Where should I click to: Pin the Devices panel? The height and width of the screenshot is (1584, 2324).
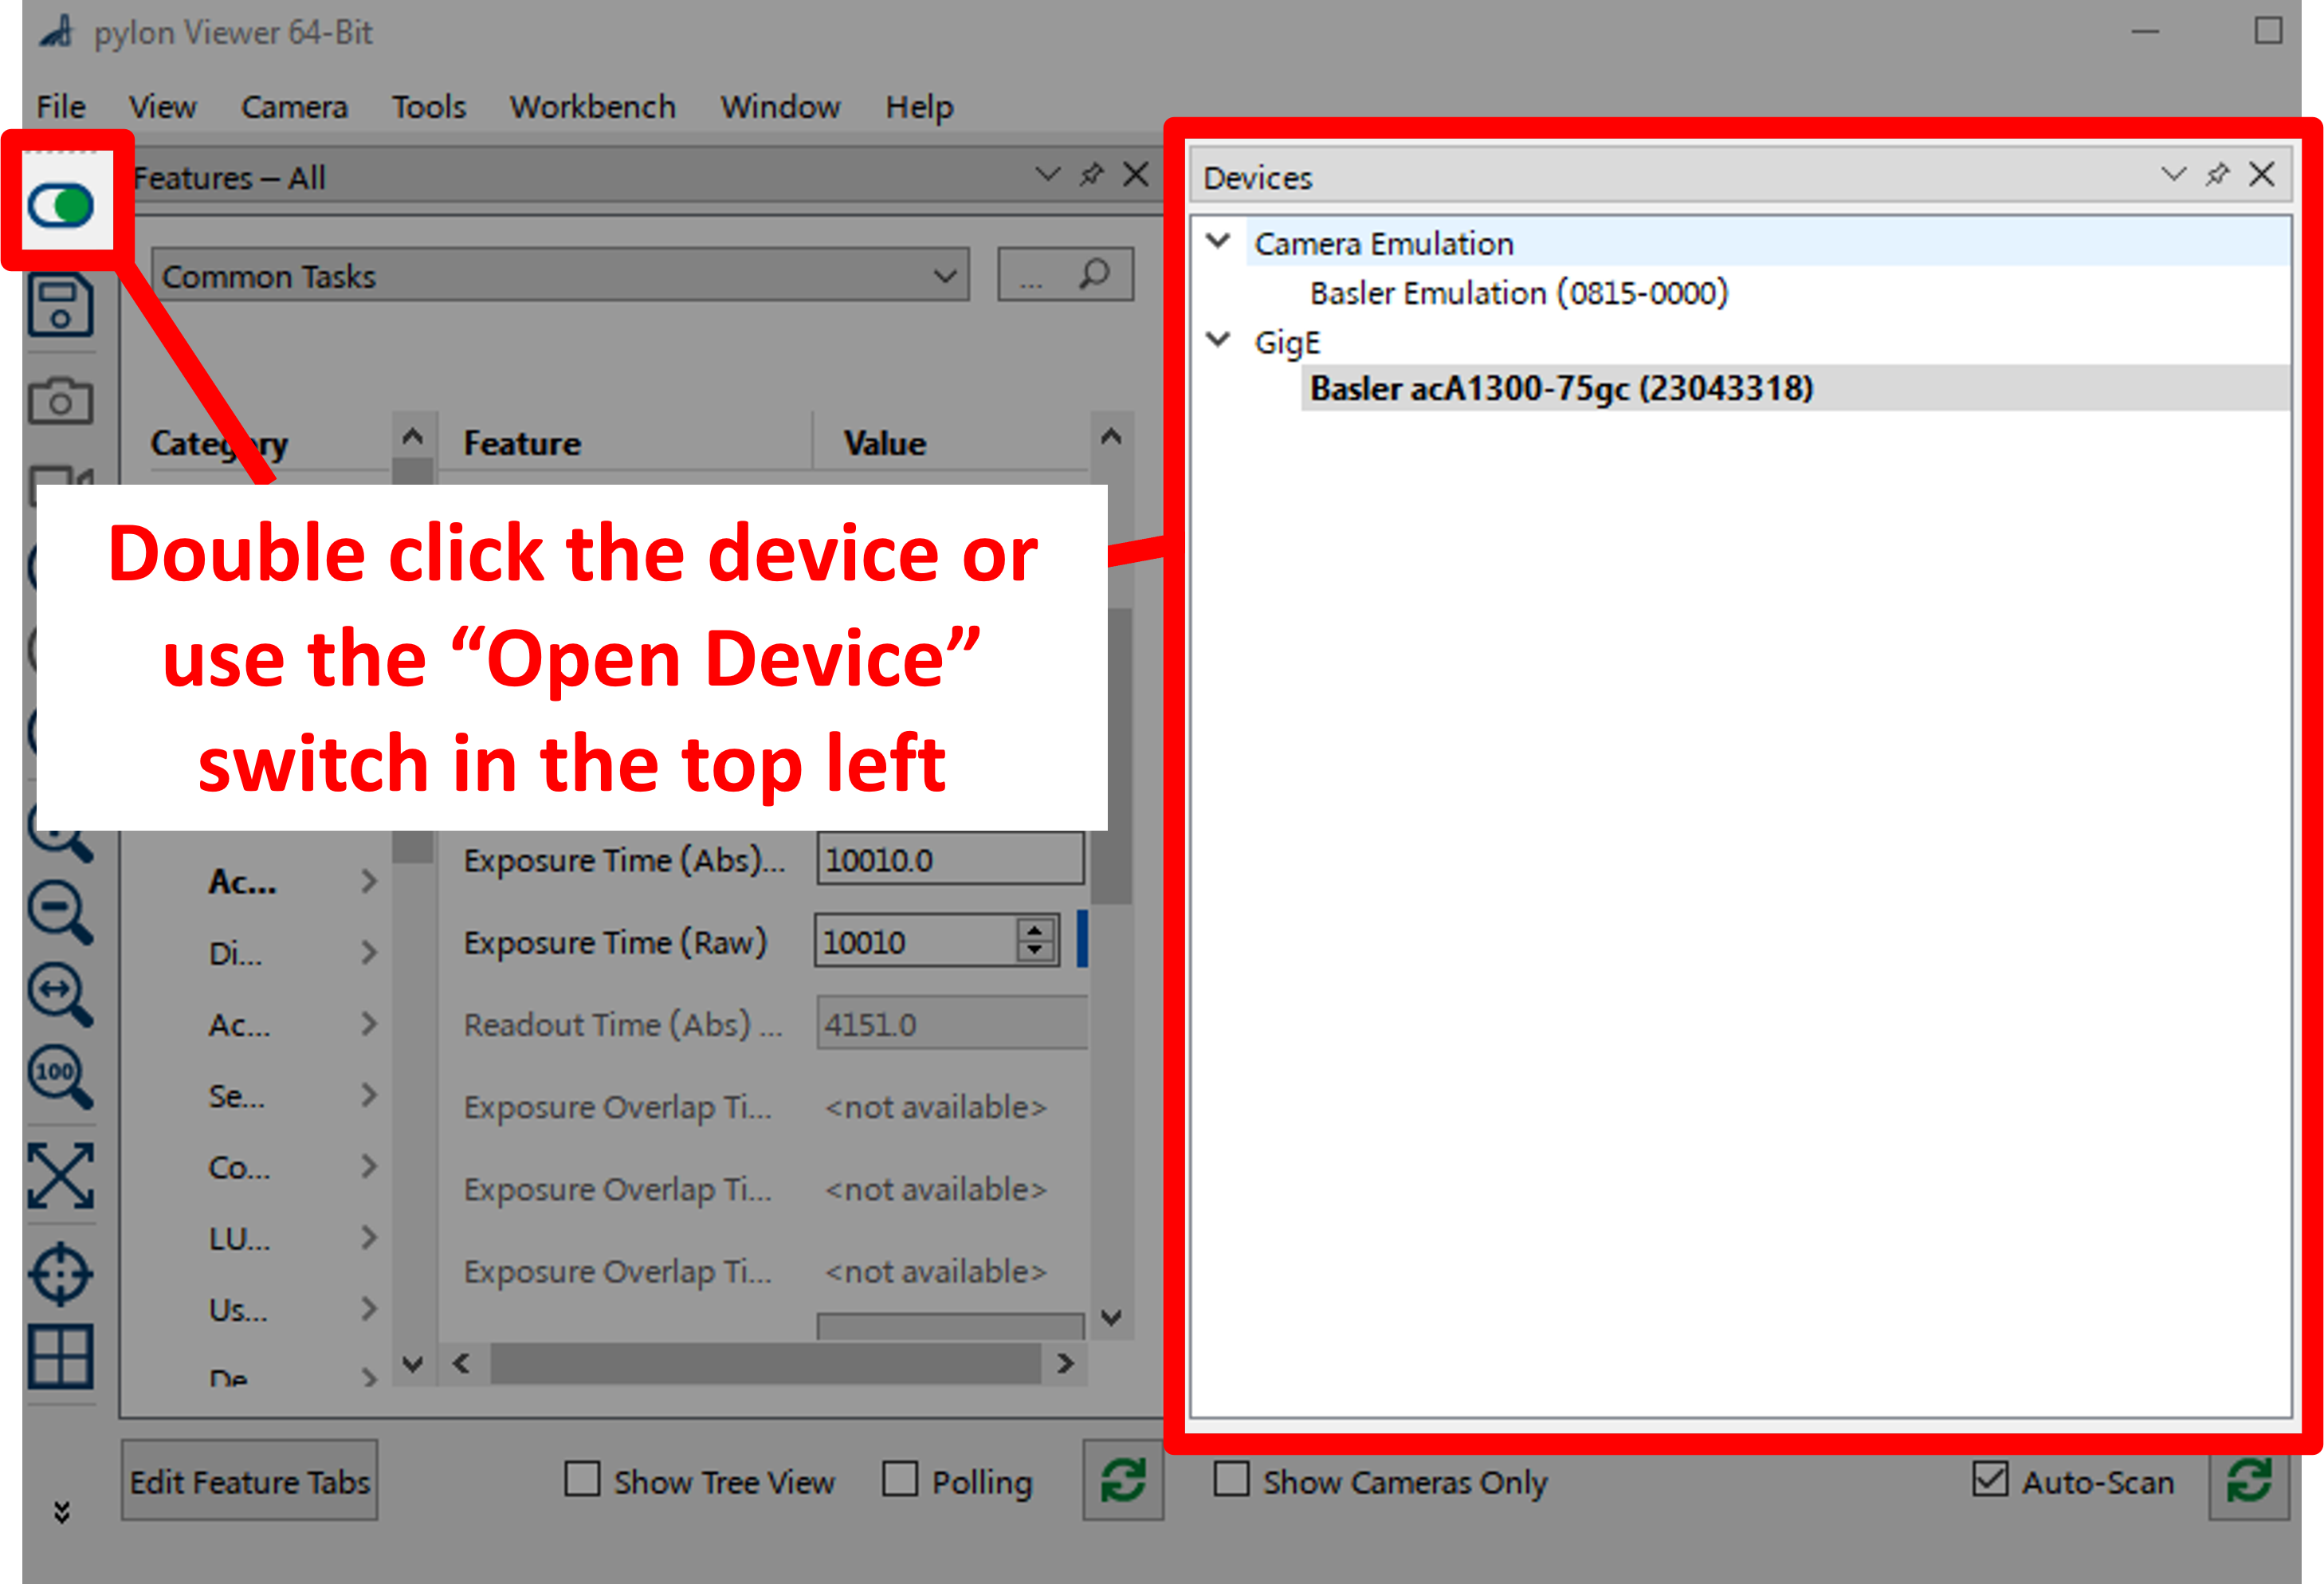pyautogui.click(x=2217, y=175)
